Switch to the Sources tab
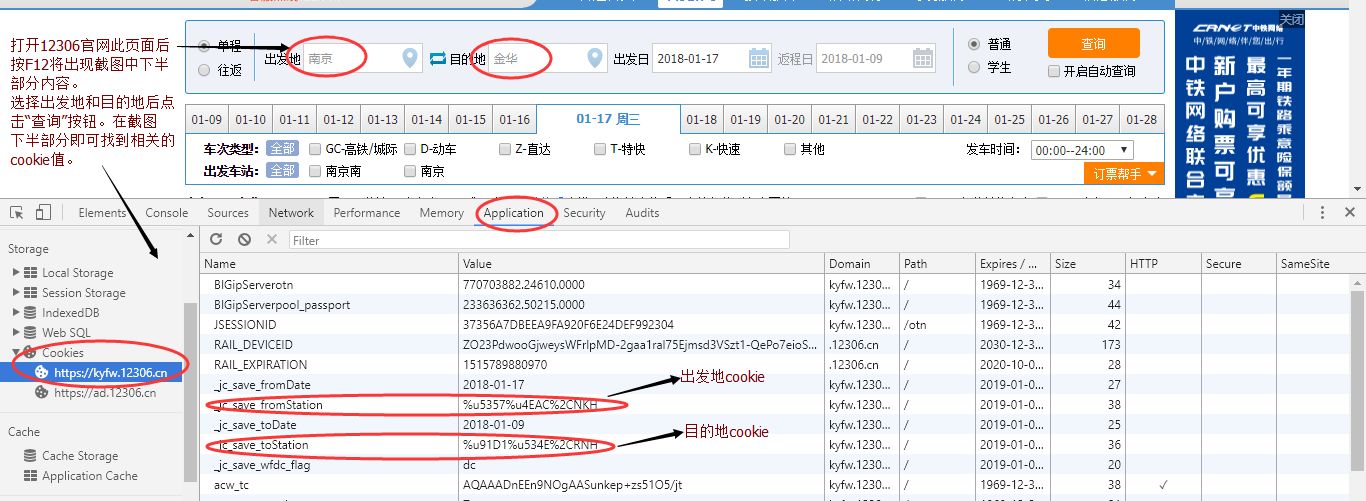Image resolution: width=1366 pixels, height=501 pixels. point(228,213)
